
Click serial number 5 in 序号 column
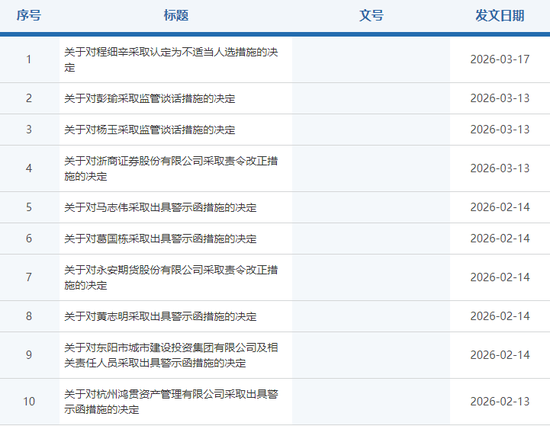[29, 207]
